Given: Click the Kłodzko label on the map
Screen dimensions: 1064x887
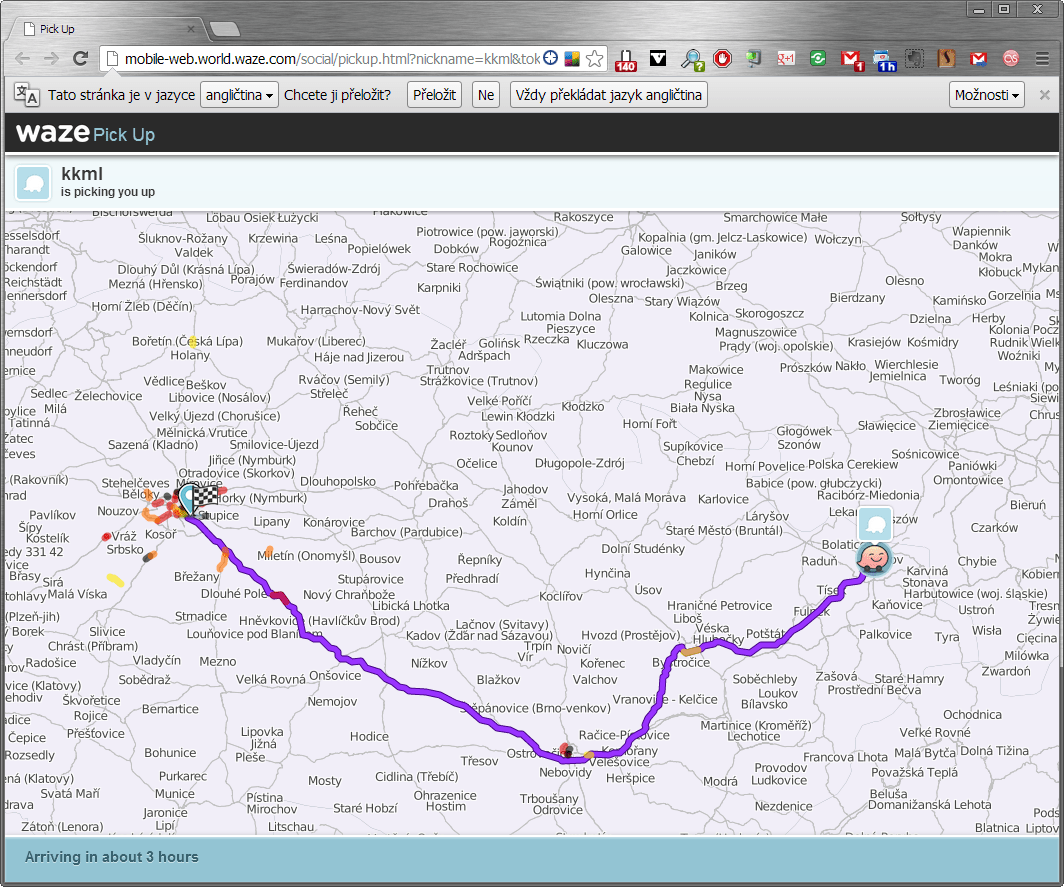Looking at the screenshot, I should [x=583, y=407].
